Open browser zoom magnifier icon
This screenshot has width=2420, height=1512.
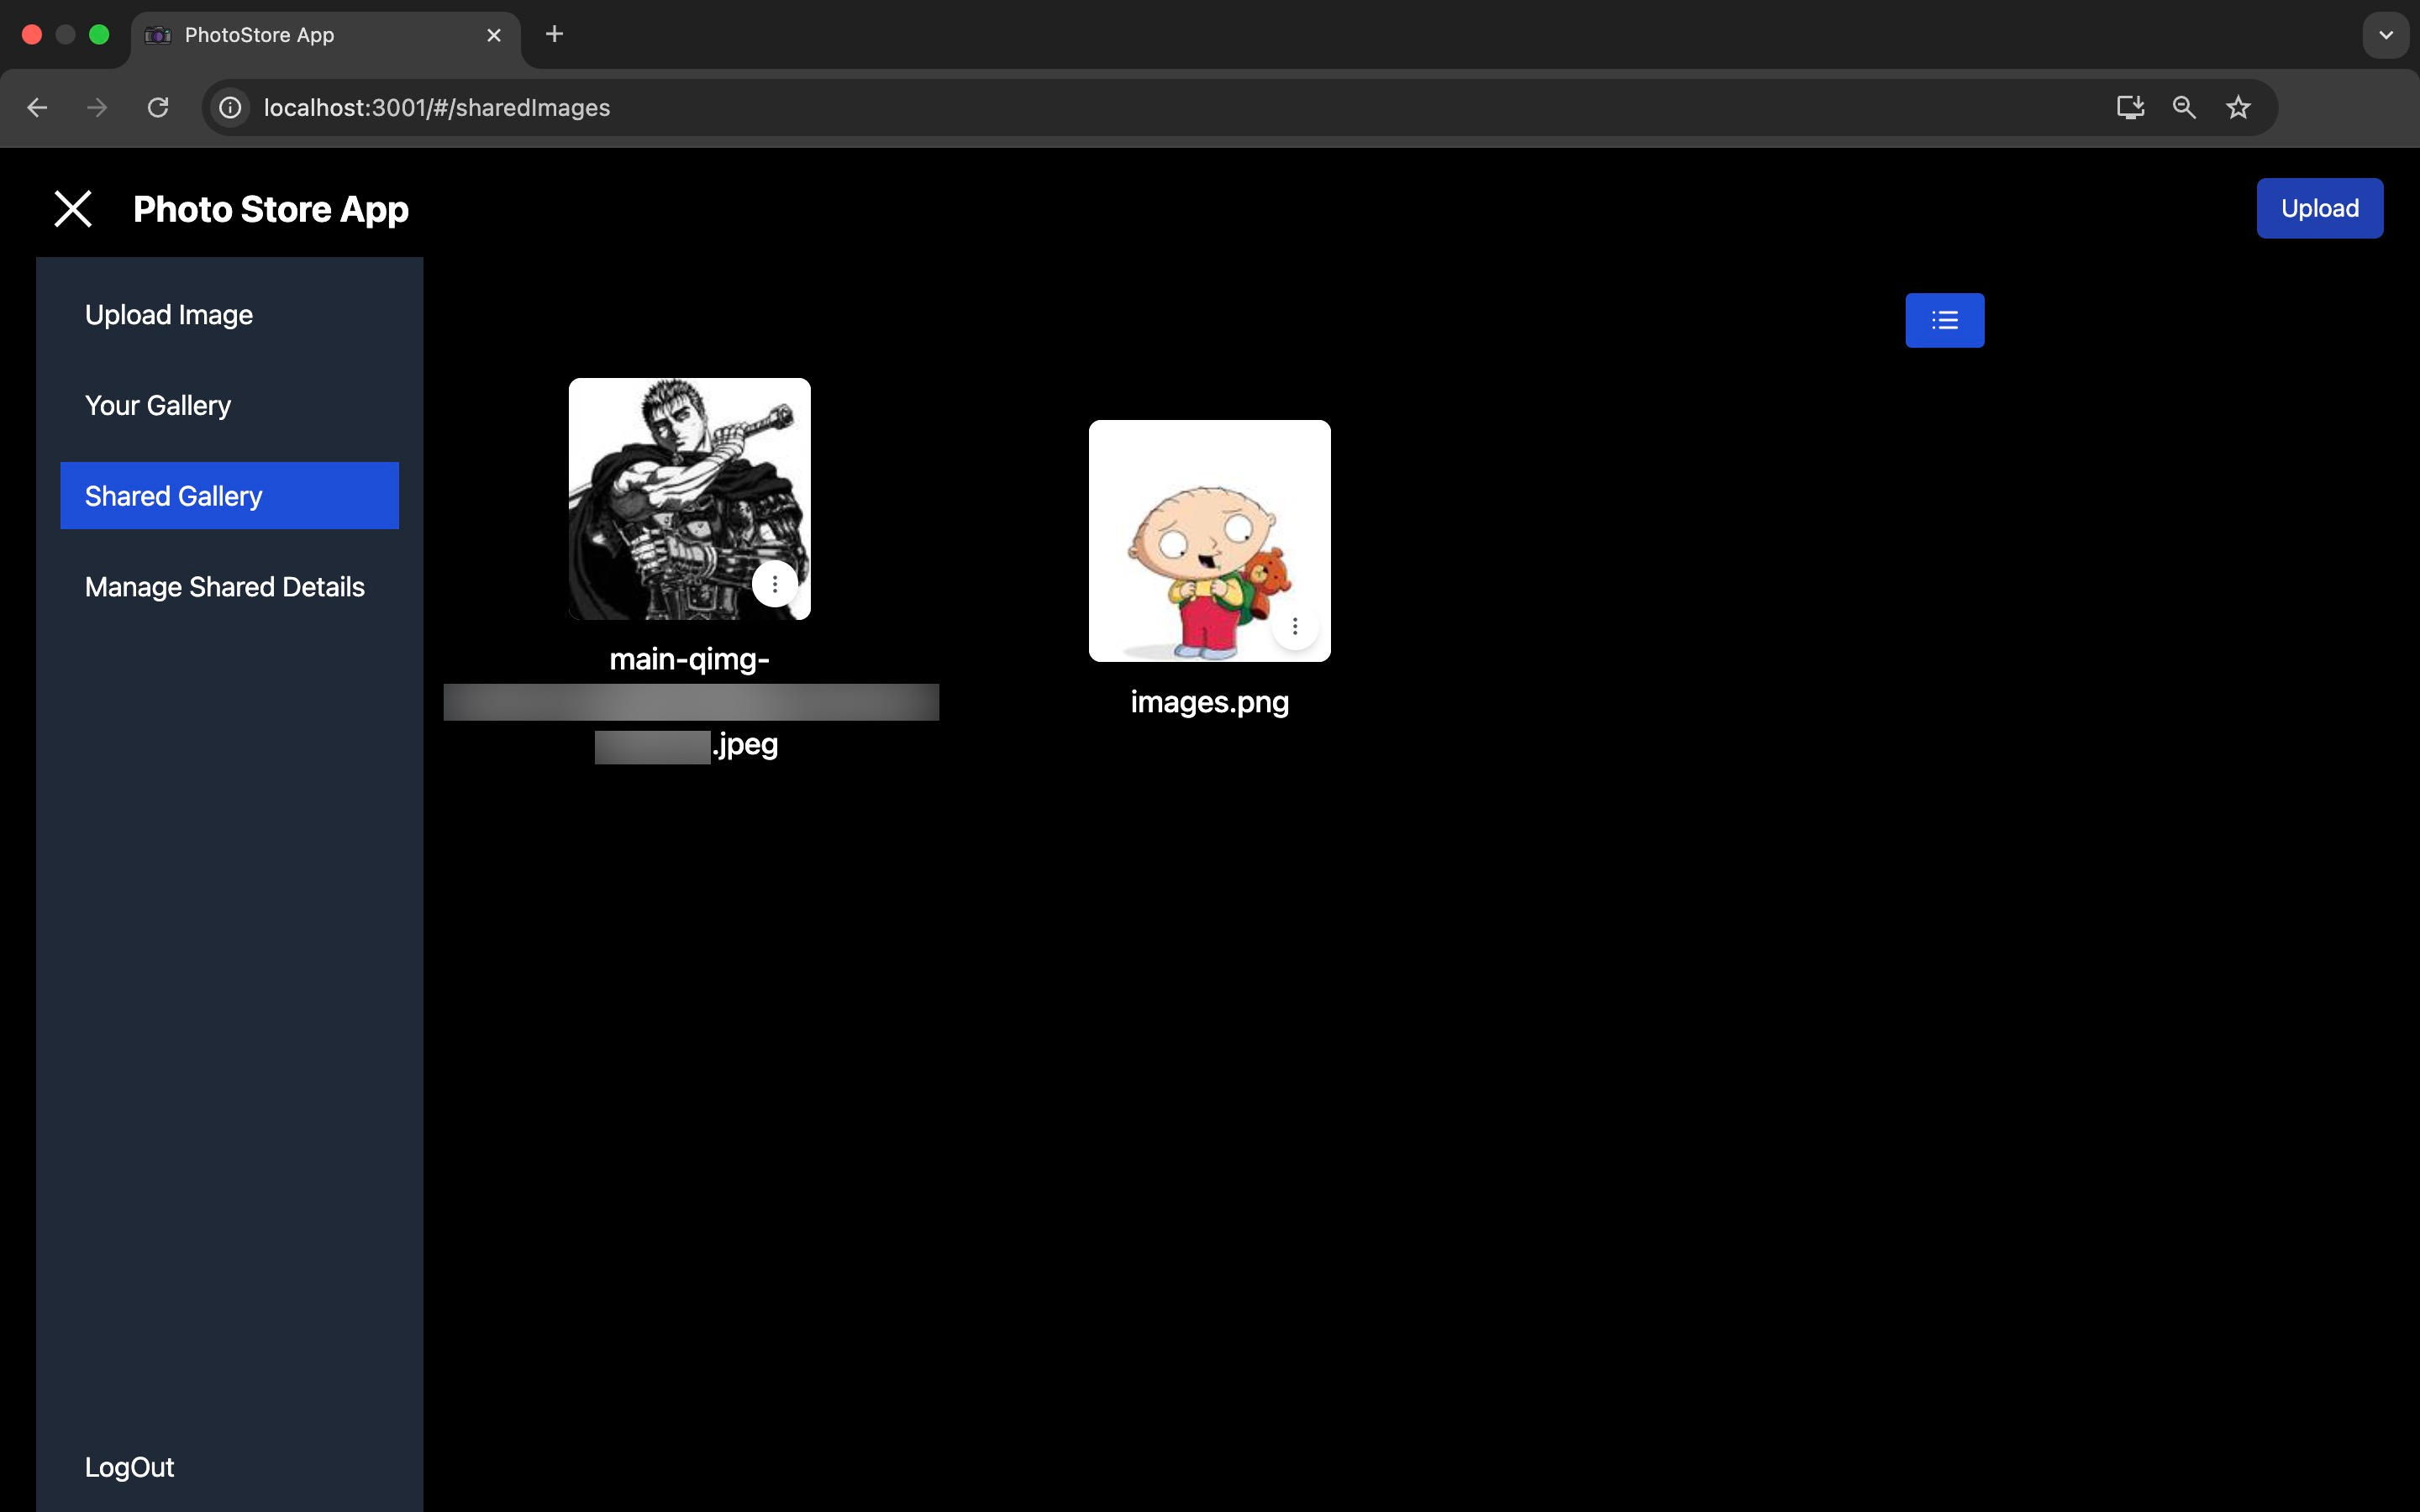click(x=2184, y=108)
